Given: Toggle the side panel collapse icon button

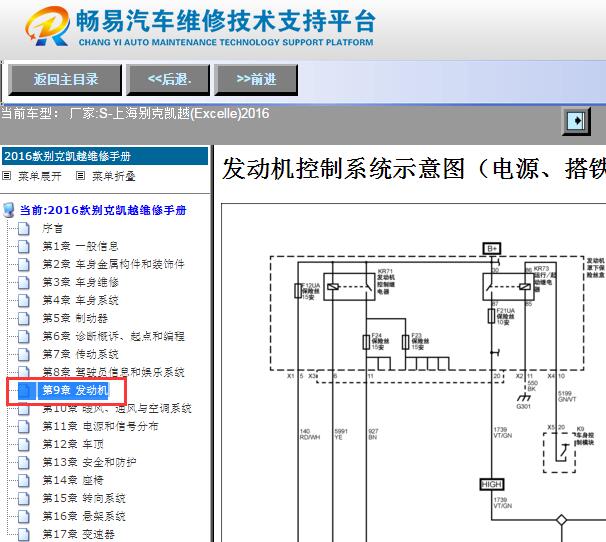Looking at the screenshot, I should [576, 121].
